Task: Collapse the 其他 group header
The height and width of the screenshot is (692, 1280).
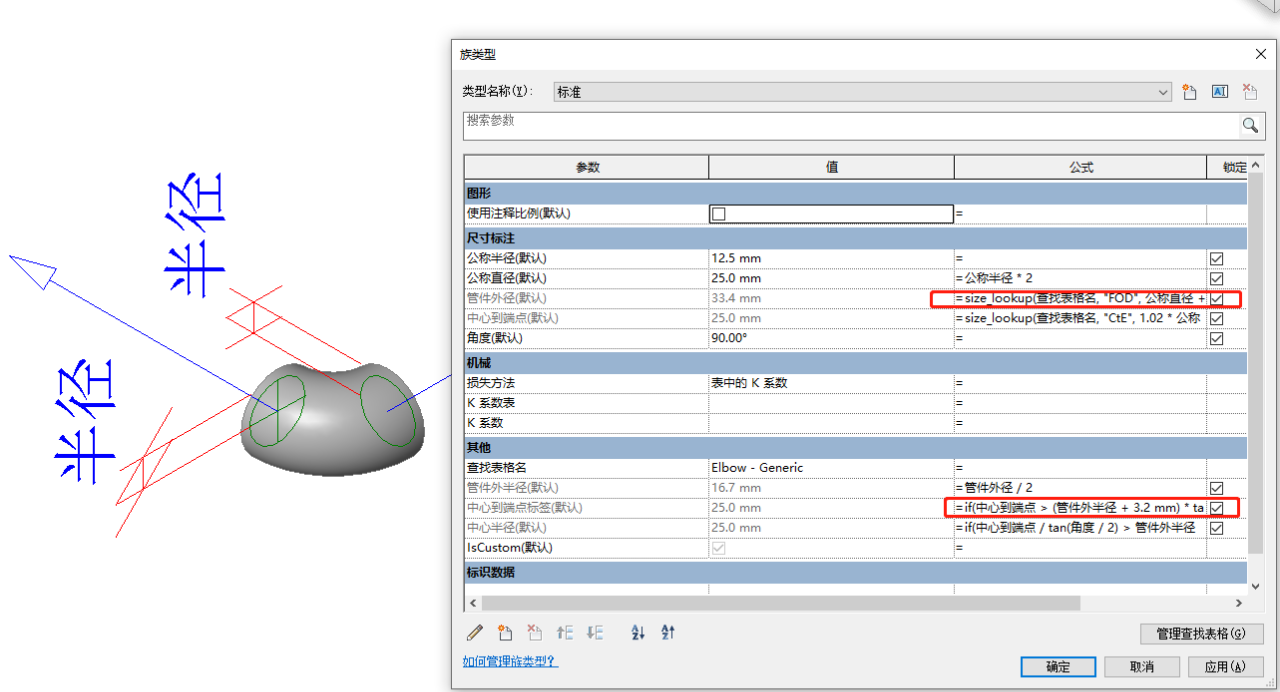Action: (856, 447)
